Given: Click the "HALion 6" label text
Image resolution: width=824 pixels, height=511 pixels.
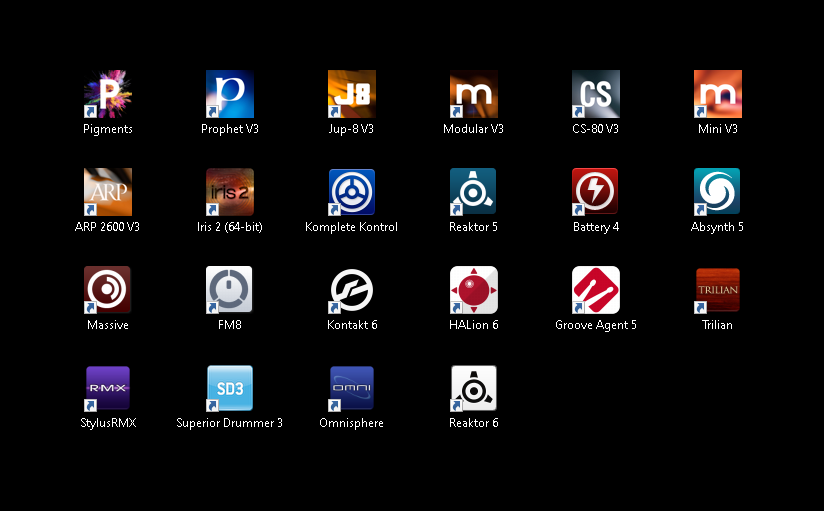Looking at the screenshot, I should tap(473, 325).
